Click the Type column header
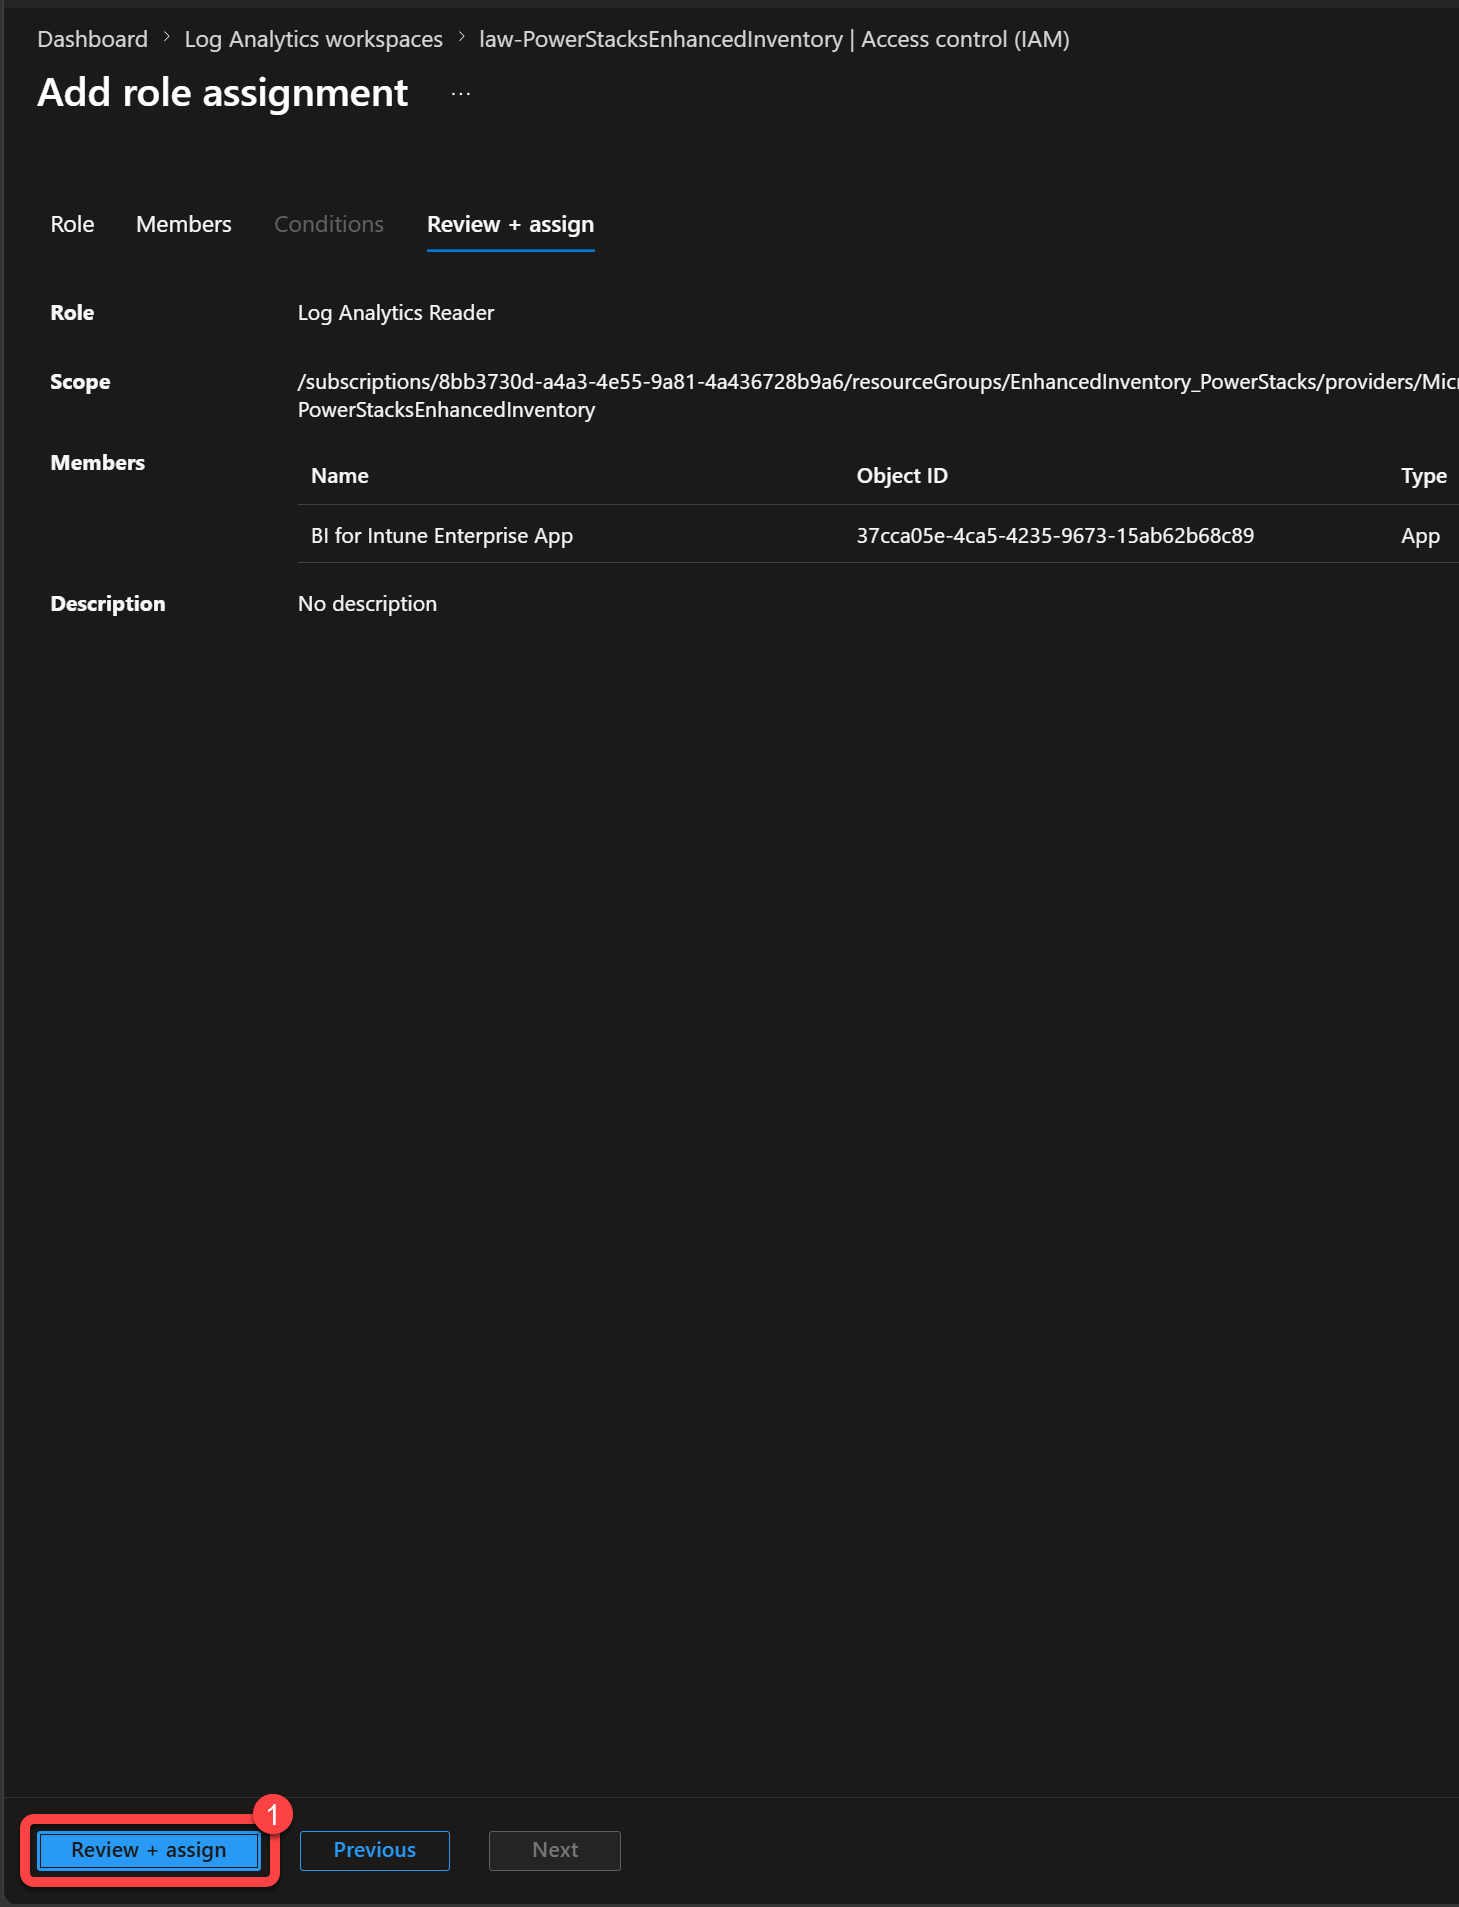The image size is (1459, 1907). [x=1424, y=476]
